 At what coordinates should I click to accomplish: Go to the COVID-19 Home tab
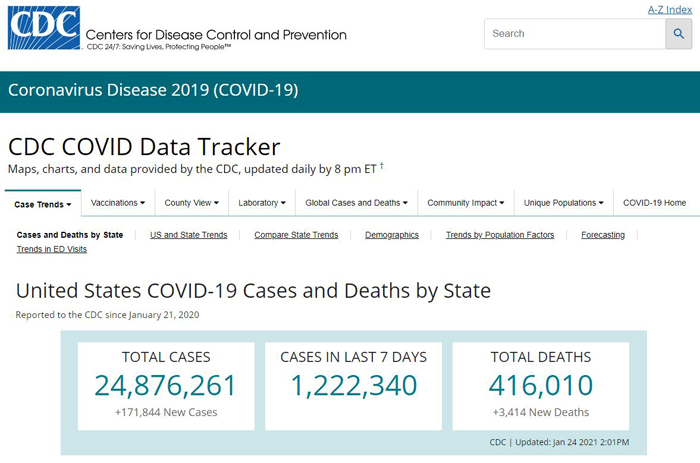(x=654, y=203)
